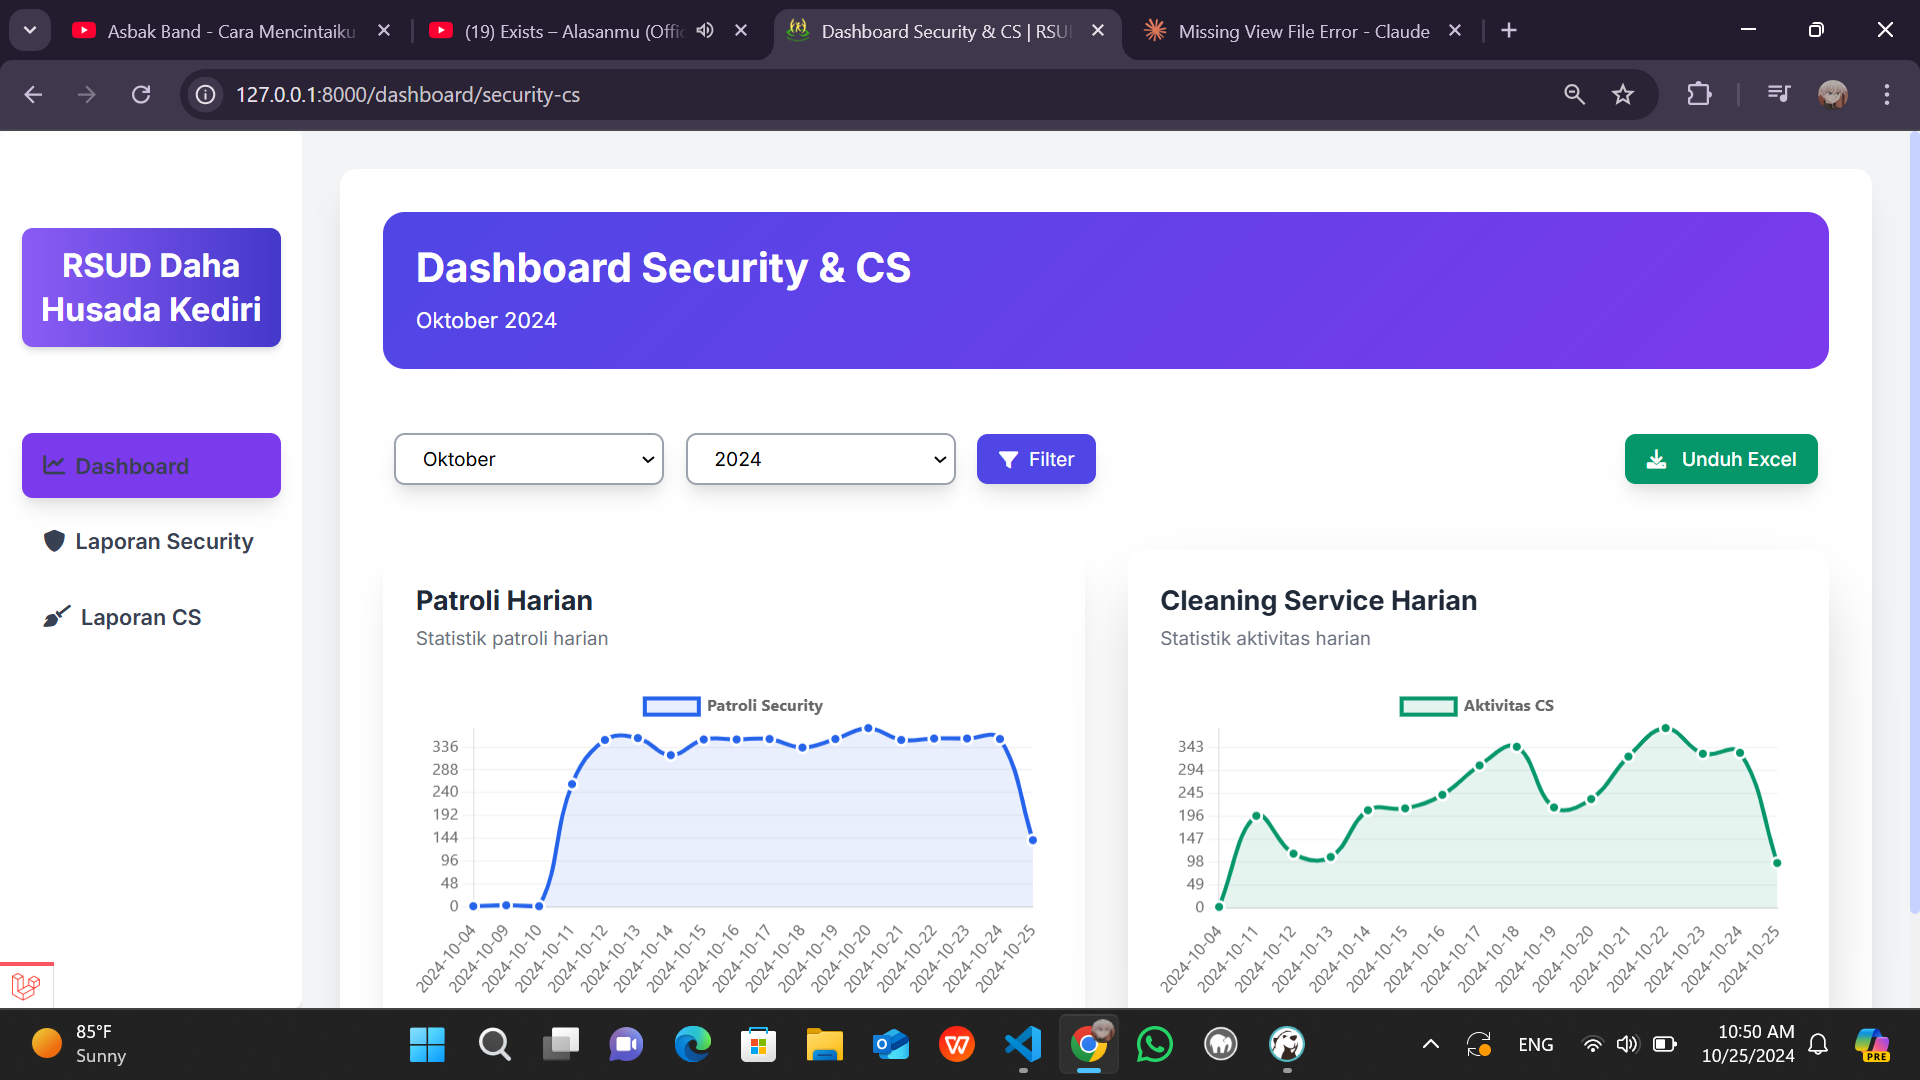Open Visual Studio Code from the taskbar
The width and height of the screenshot is (1920, 1080).
click(1022, 1045)
